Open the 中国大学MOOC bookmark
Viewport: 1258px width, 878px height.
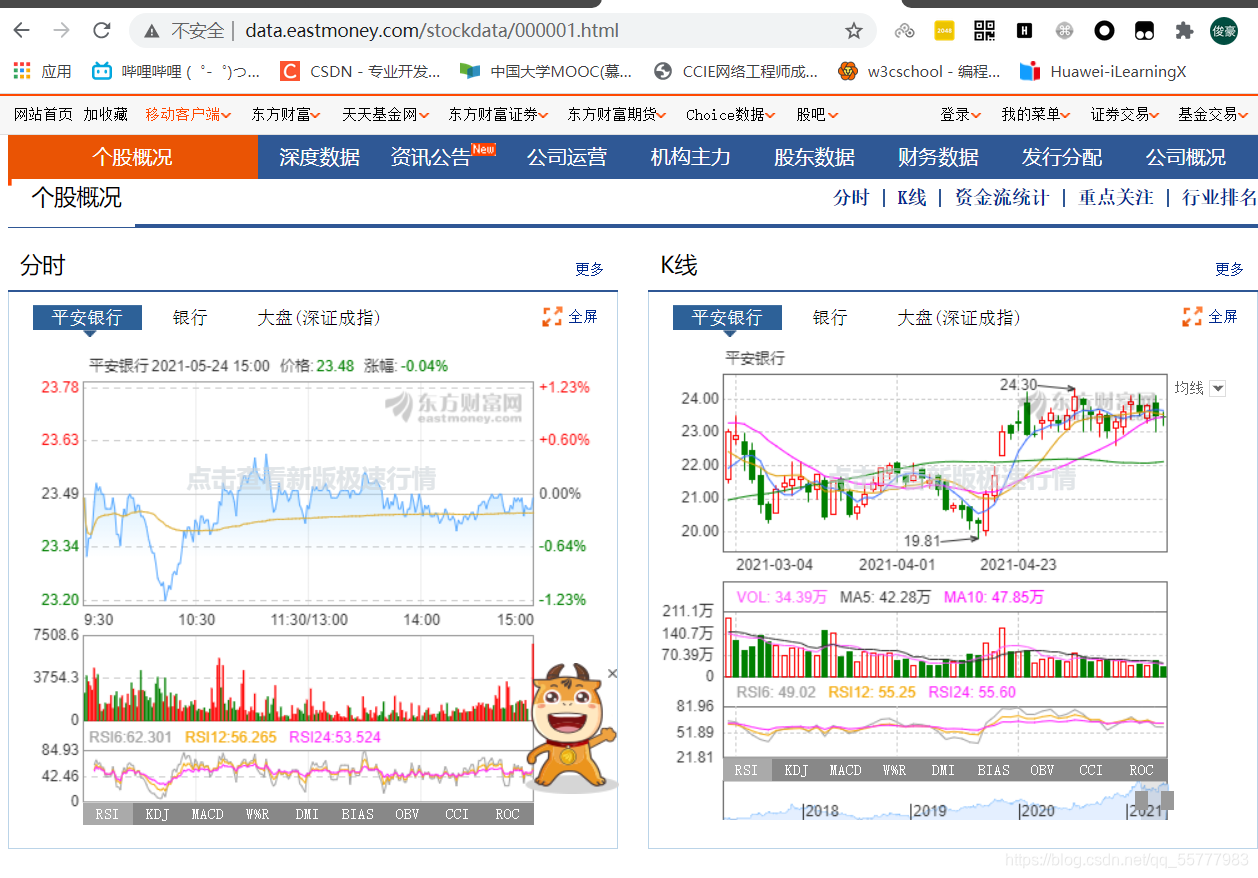pos(547,71)
